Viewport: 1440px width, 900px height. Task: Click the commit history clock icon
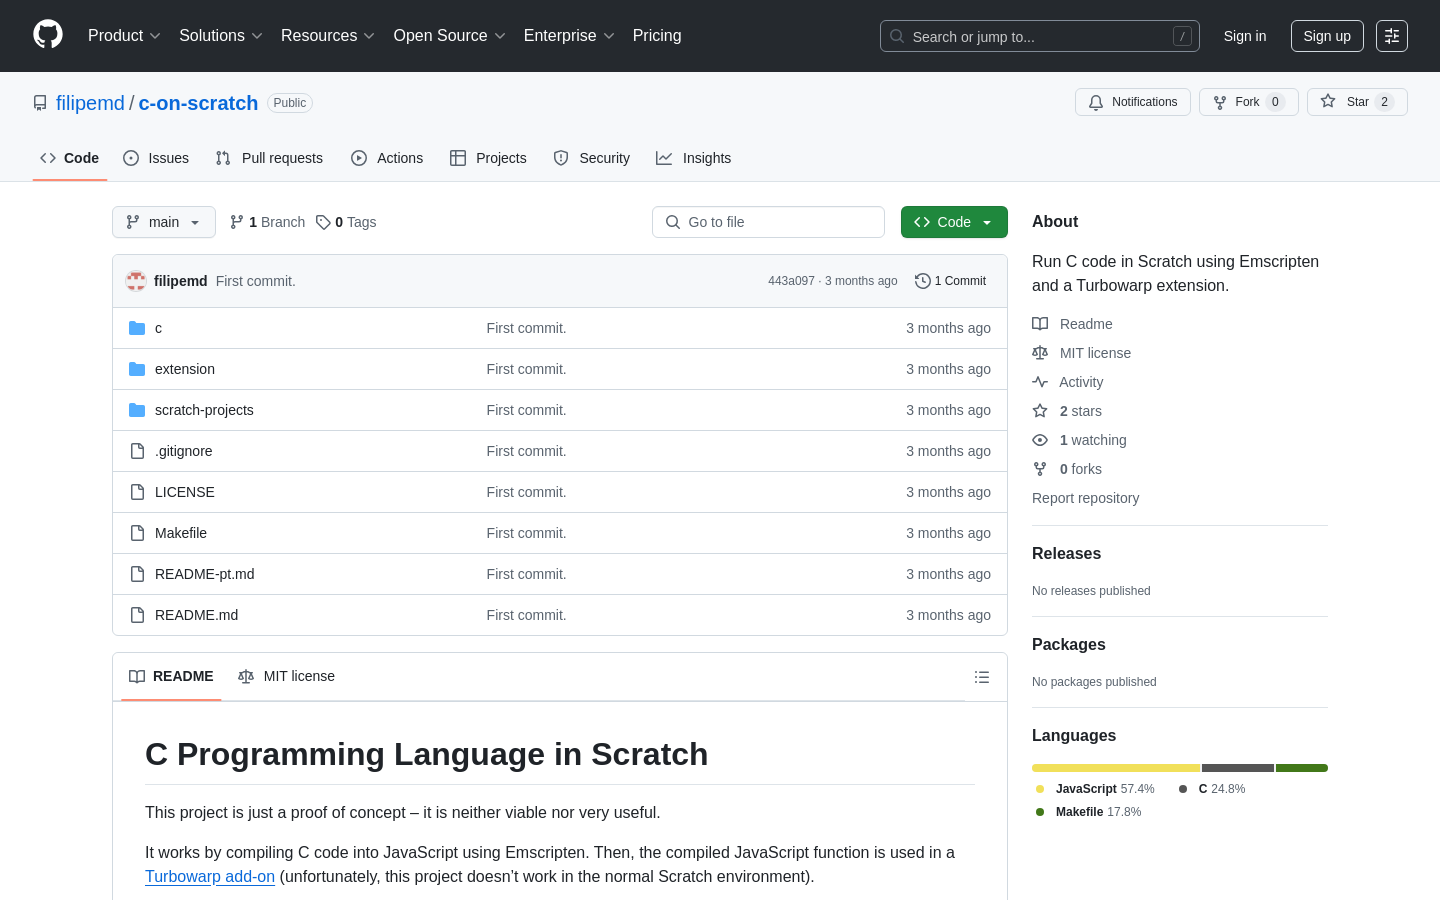tap(923, 281)
